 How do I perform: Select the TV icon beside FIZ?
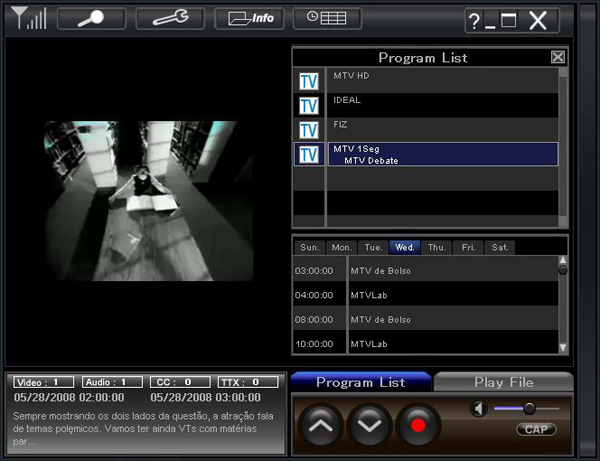[309, 130]
